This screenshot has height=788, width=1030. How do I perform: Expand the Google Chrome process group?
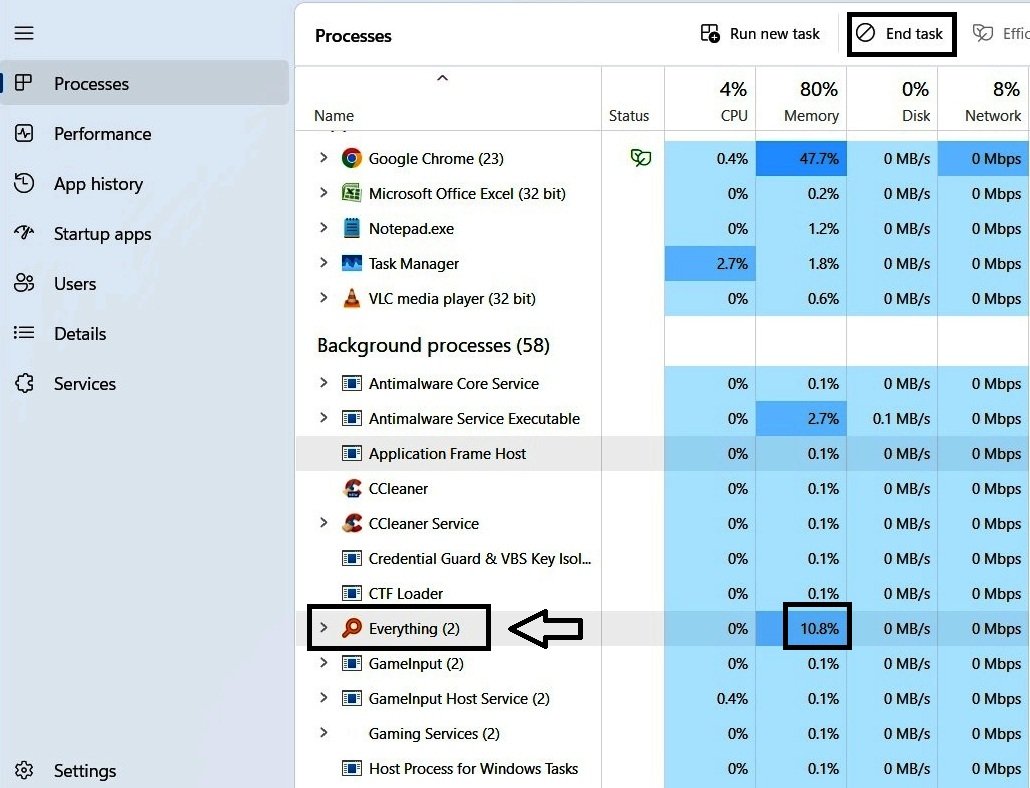(x=323, y=158)
